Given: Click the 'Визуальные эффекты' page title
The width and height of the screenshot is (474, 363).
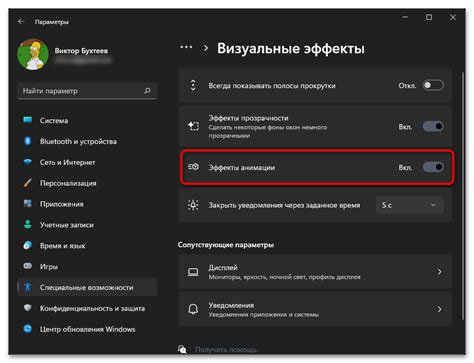Looking at the screenshot, I should (x=291, y=49).
